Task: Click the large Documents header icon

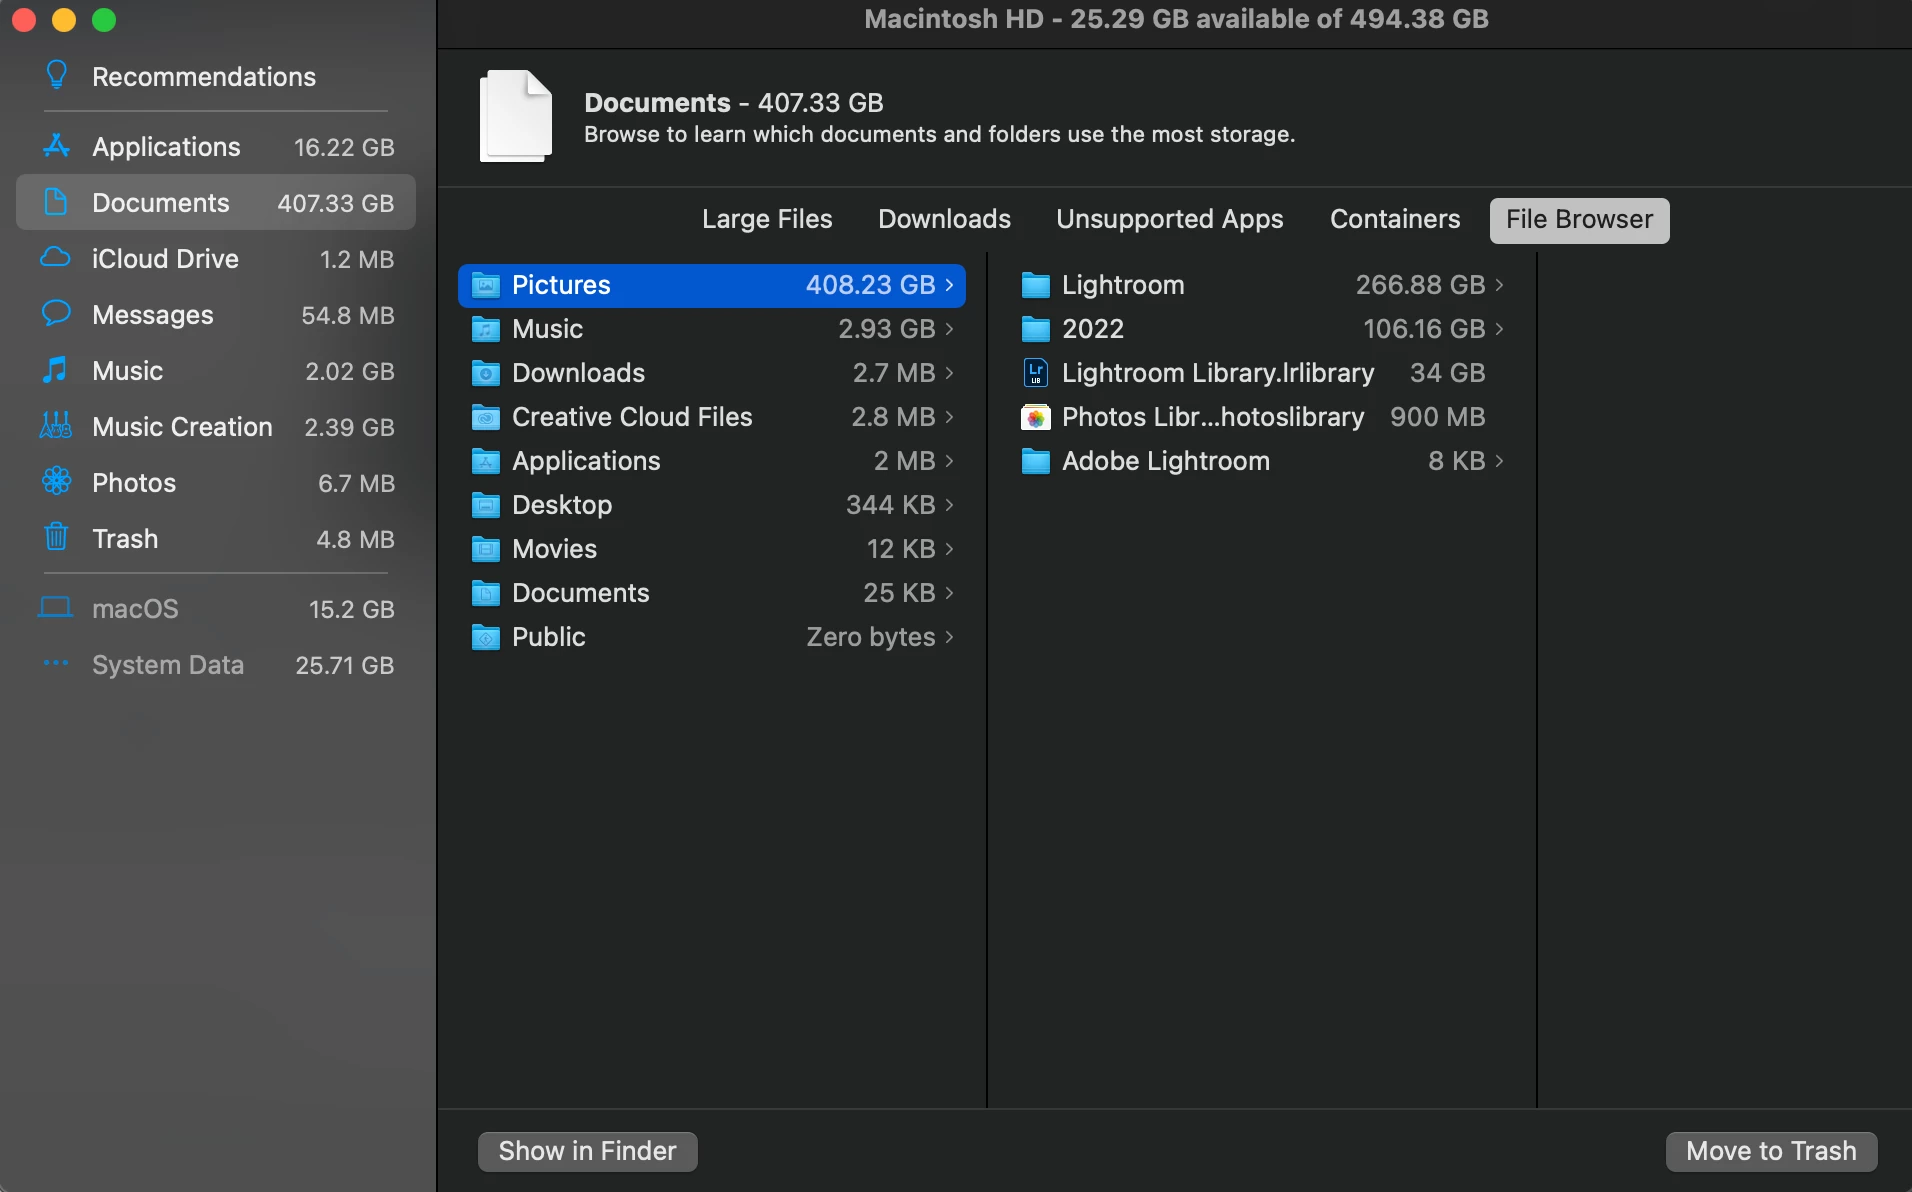Action: (516, 116)
